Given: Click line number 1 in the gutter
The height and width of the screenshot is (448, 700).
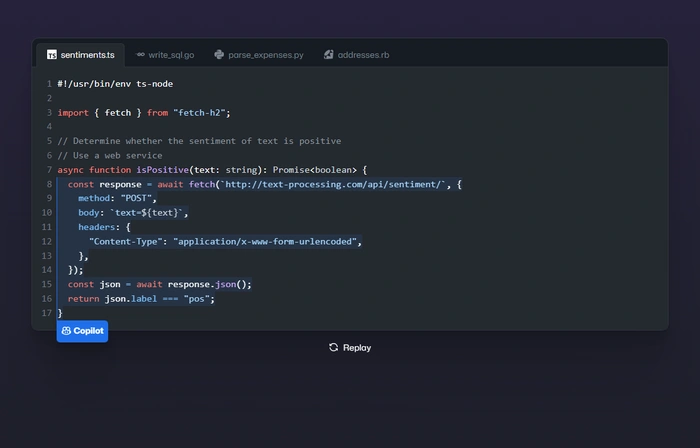Looking at the screenshot, I should pyautogui.click(x=48, y=84).
